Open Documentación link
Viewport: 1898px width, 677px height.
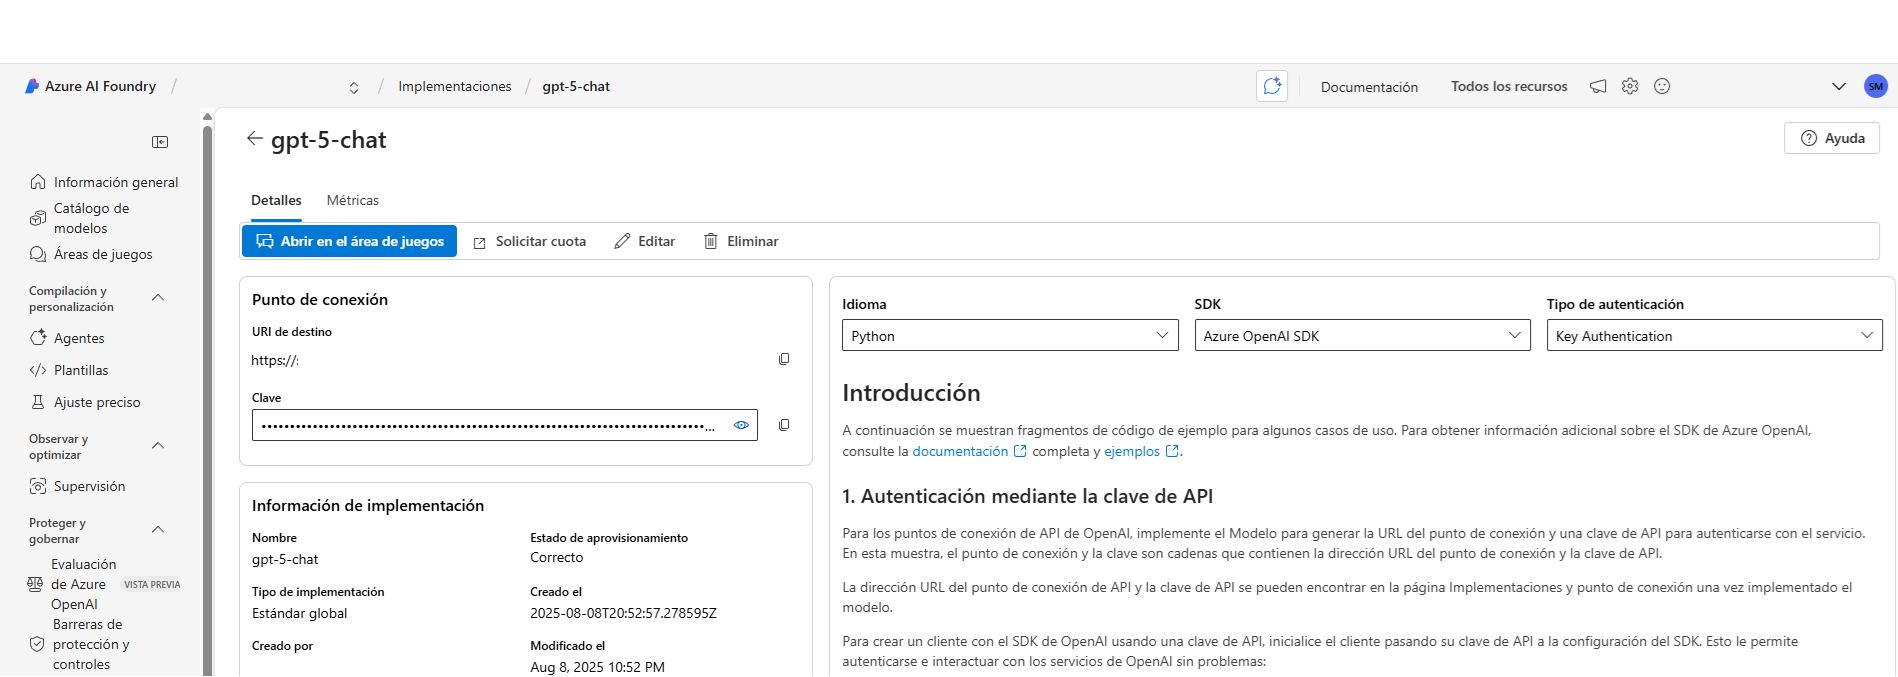[1369, 87]
